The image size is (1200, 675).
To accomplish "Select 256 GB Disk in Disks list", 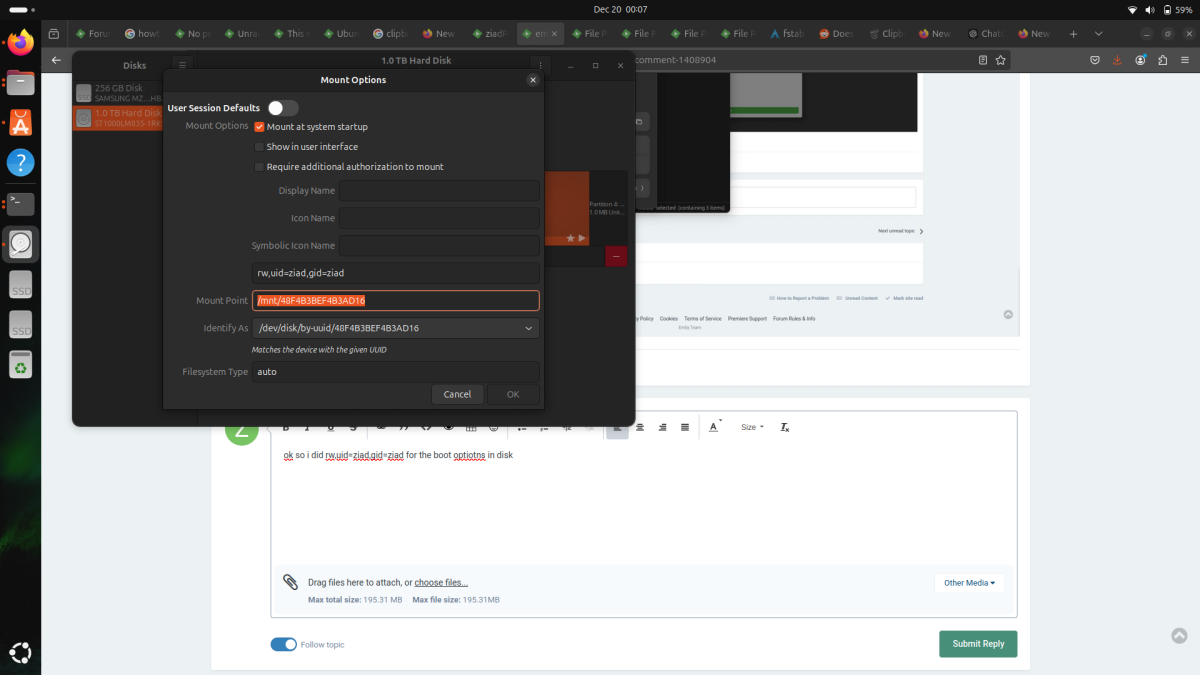I will pos(118,93).
